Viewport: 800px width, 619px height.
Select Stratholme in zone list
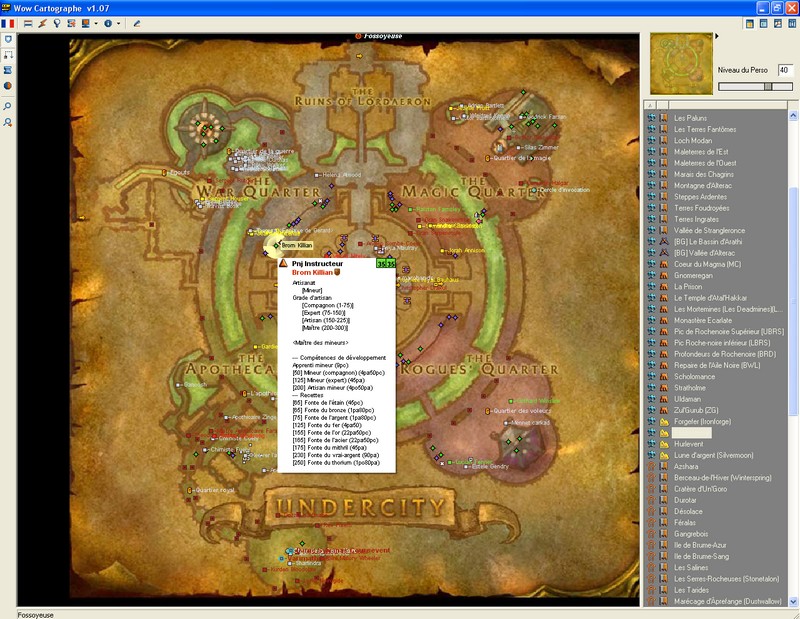[690, 387]
